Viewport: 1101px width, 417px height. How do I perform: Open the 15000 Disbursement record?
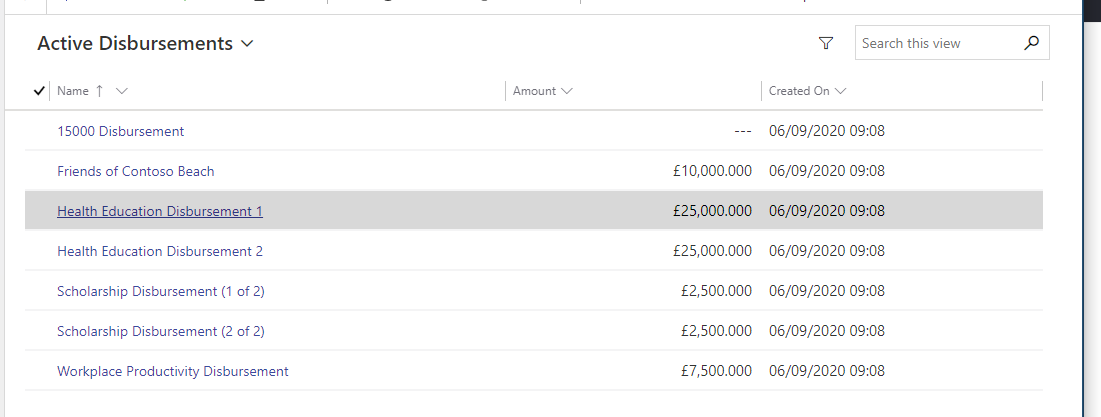pyautogui.click(x=121, y=131)
